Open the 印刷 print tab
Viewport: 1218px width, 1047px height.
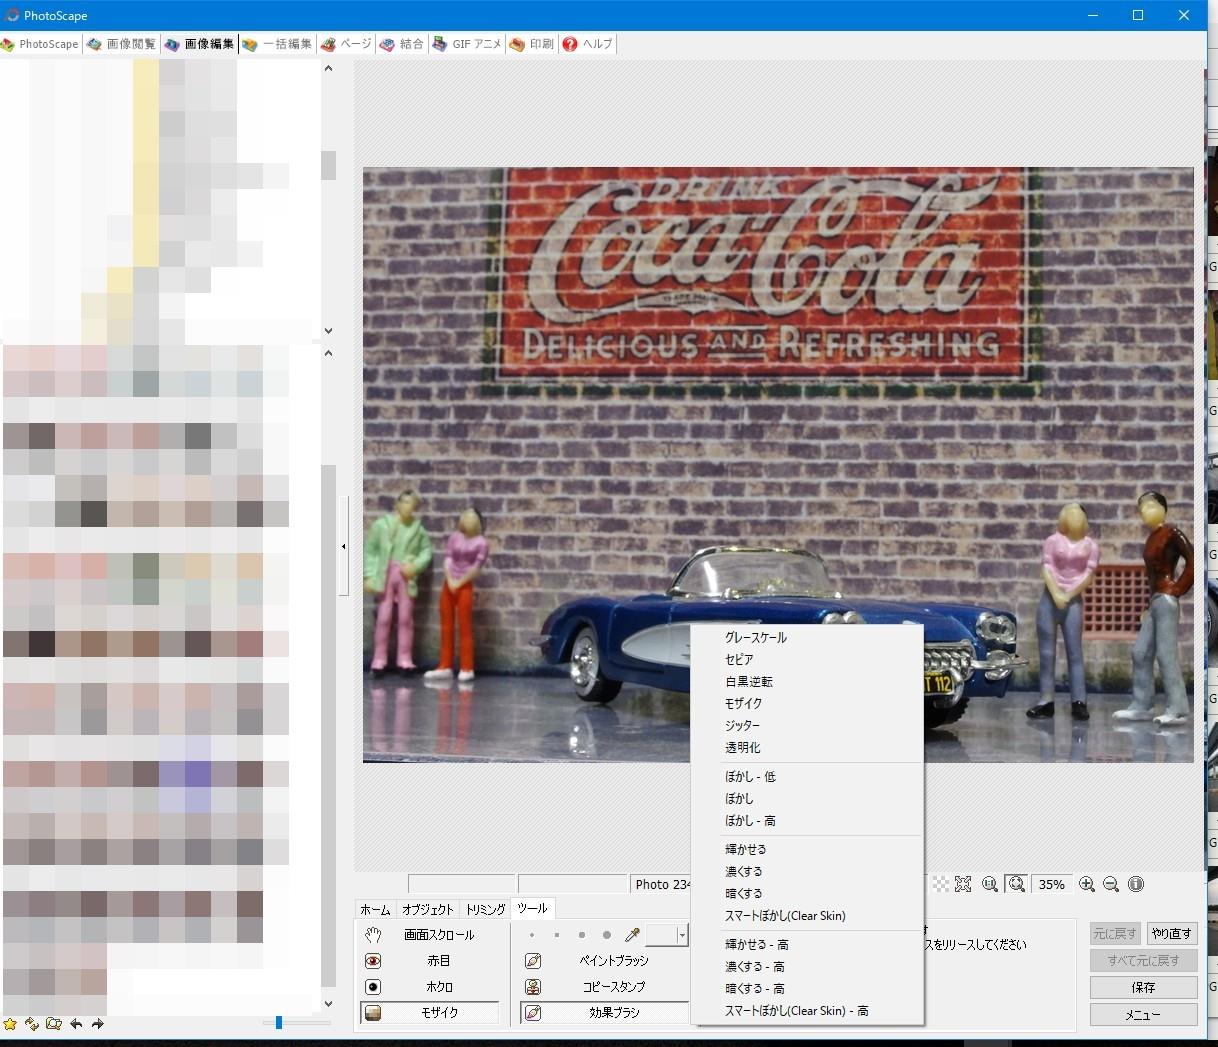(531, 44)
